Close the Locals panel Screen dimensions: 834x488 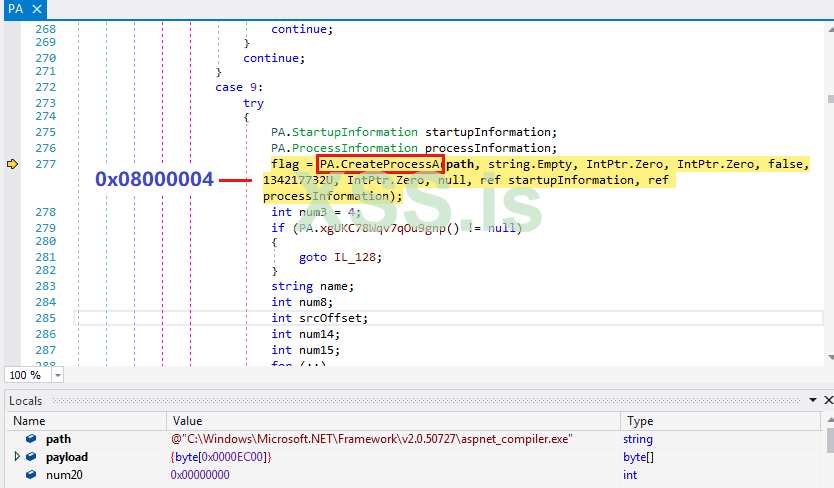828,400
